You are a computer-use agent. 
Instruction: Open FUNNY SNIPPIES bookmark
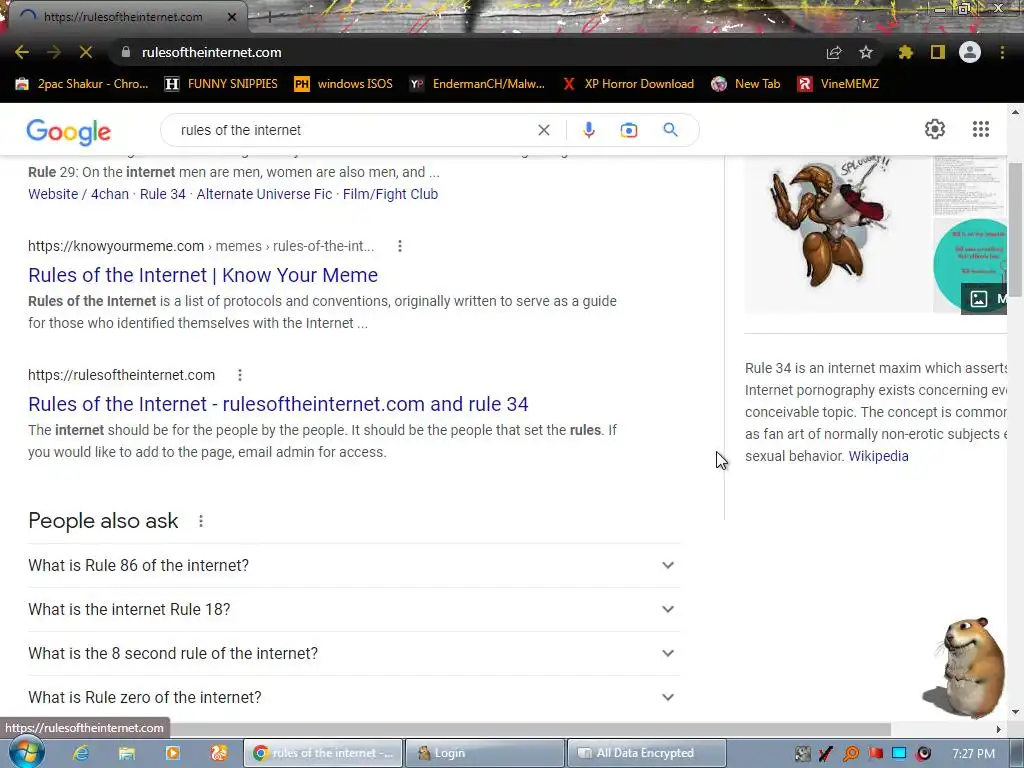(x=221, y=84)
